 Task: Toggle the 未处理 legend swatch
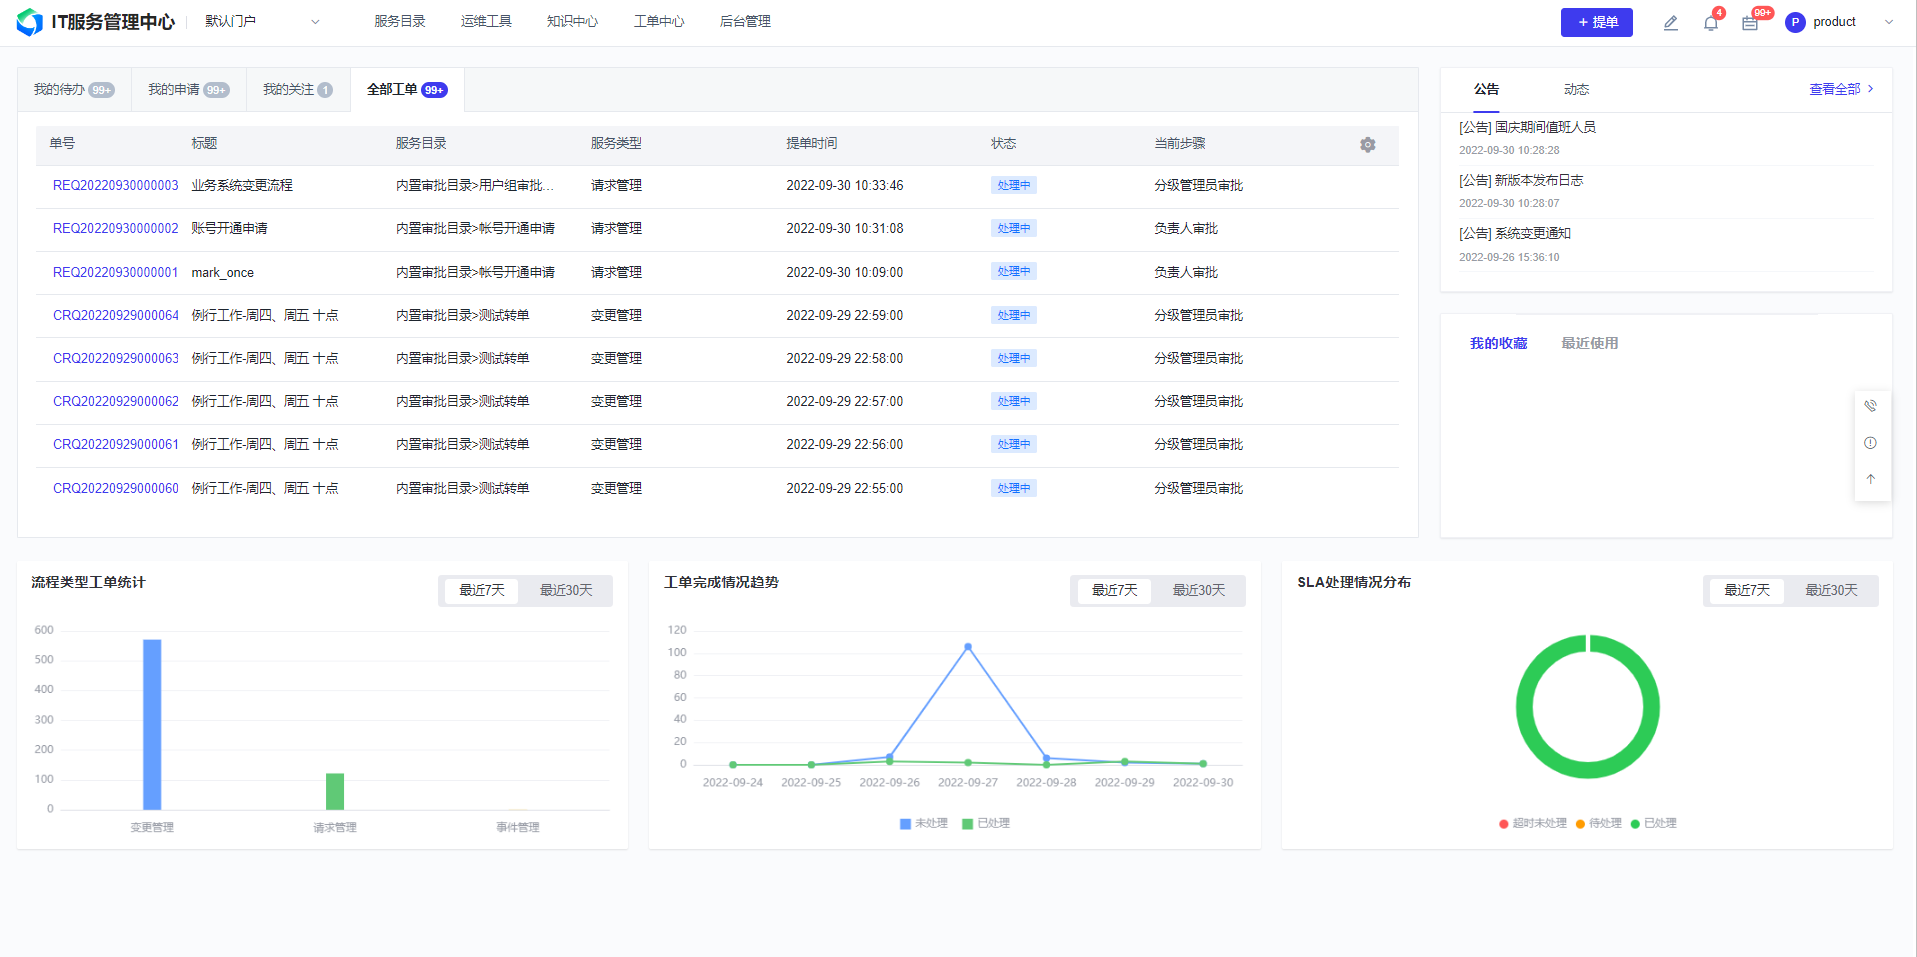click(x=905, y=824)
